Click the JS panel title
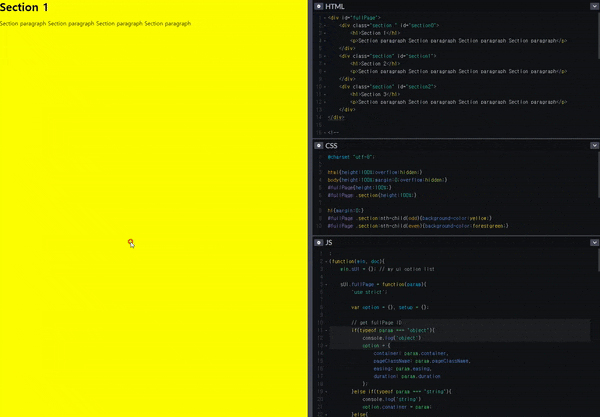The height and width of the screenshot is (417, 600). pos(329,243)
